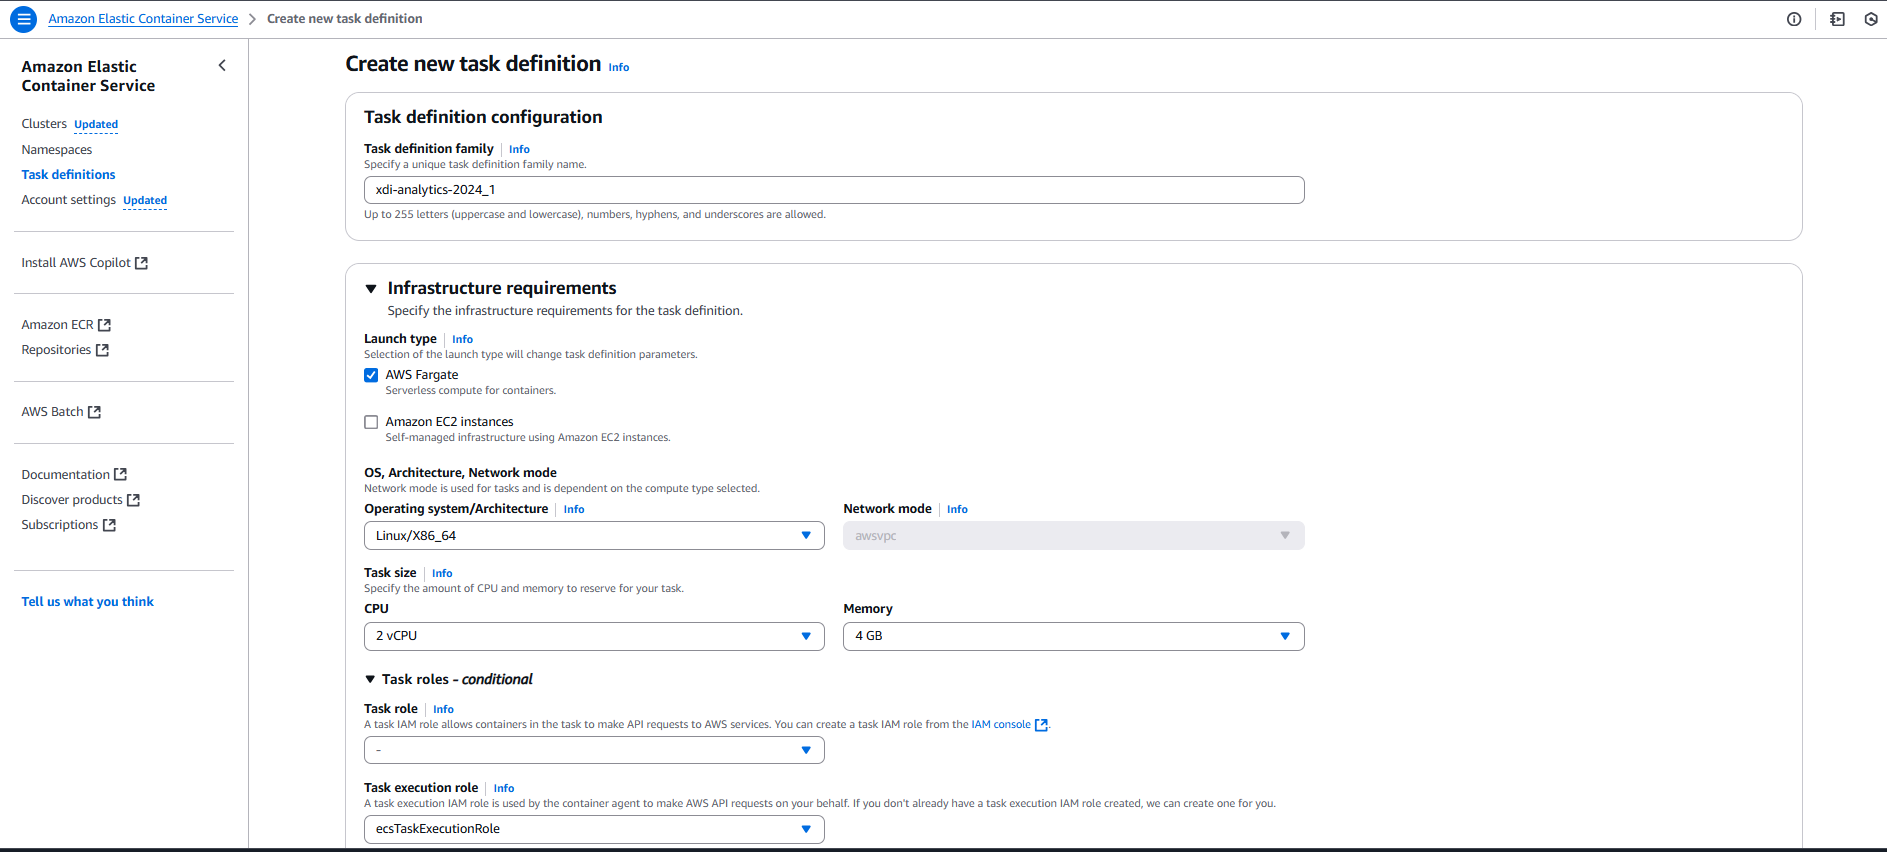This screenshot has width=1887, height=852.
Task: Select Task definitions in the sidebar
Action: [68, 175]
